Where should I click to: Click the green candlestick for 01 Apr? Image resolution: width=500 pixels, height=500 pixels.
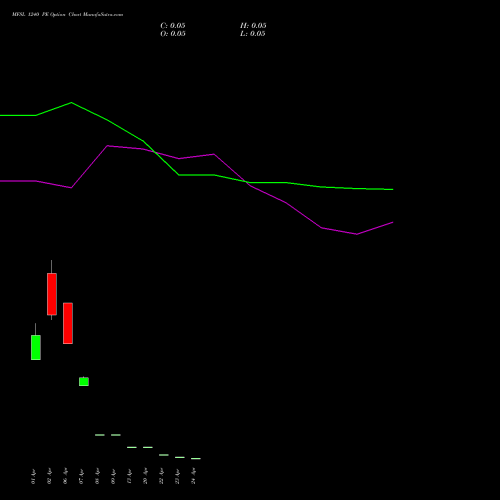pos(36,347)
